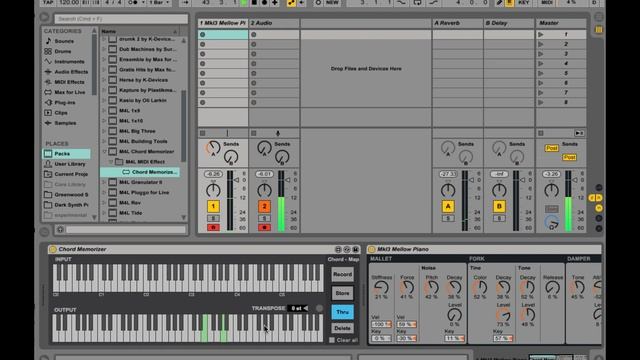Viewport: 640px width, 360px height.
Task: Click Chord Memorizer save preset icon
Action: point(356,249)
